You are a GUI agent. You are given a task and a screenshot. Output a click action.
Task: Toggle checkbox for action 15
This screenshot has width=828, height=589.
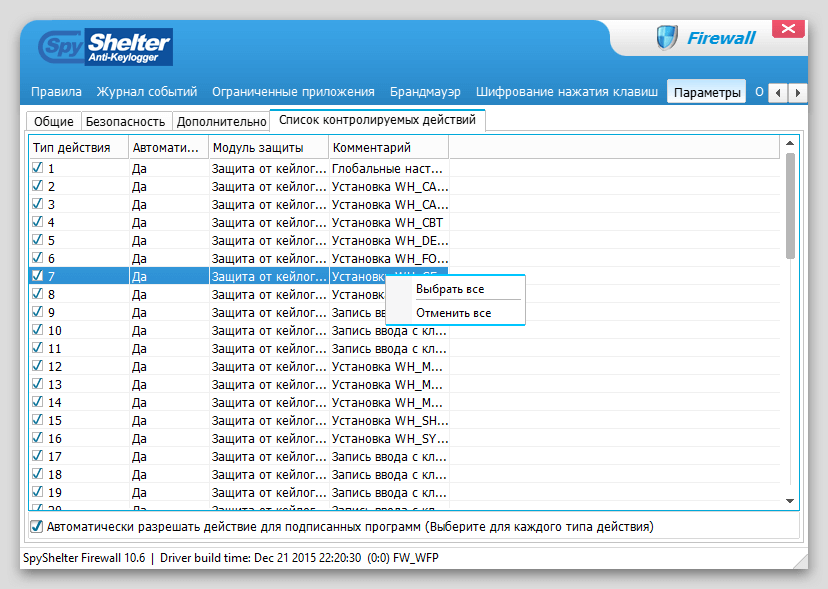37,419
